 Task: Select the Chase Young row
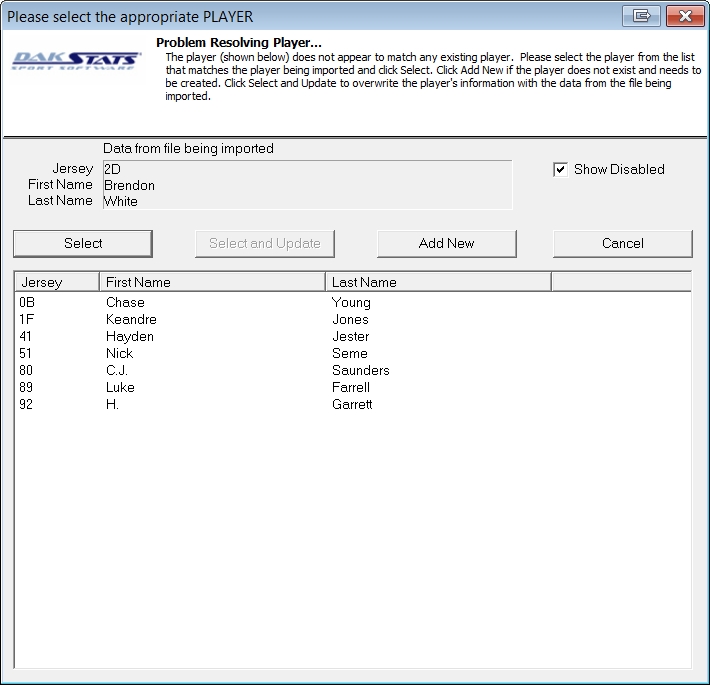tap(125, 302)
